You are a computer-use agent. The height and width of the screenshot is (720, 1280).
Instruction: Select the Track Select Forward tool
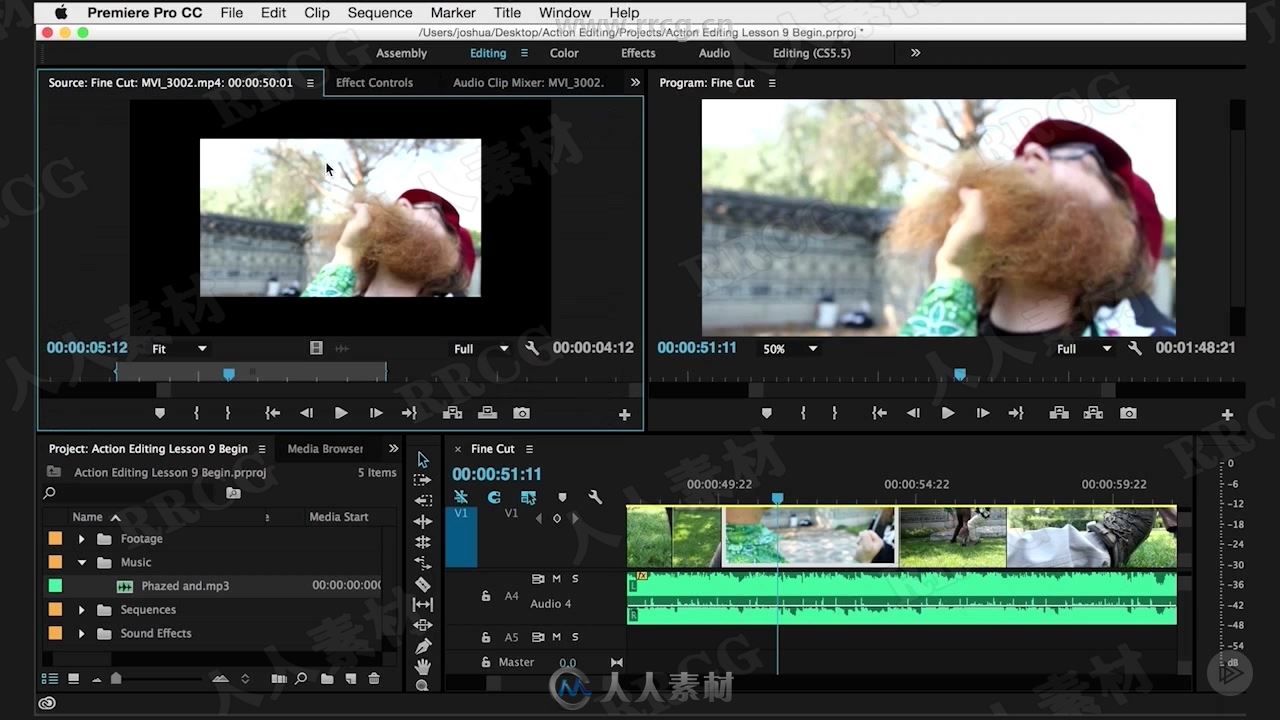pyautogui.click(x=423, y=480)
